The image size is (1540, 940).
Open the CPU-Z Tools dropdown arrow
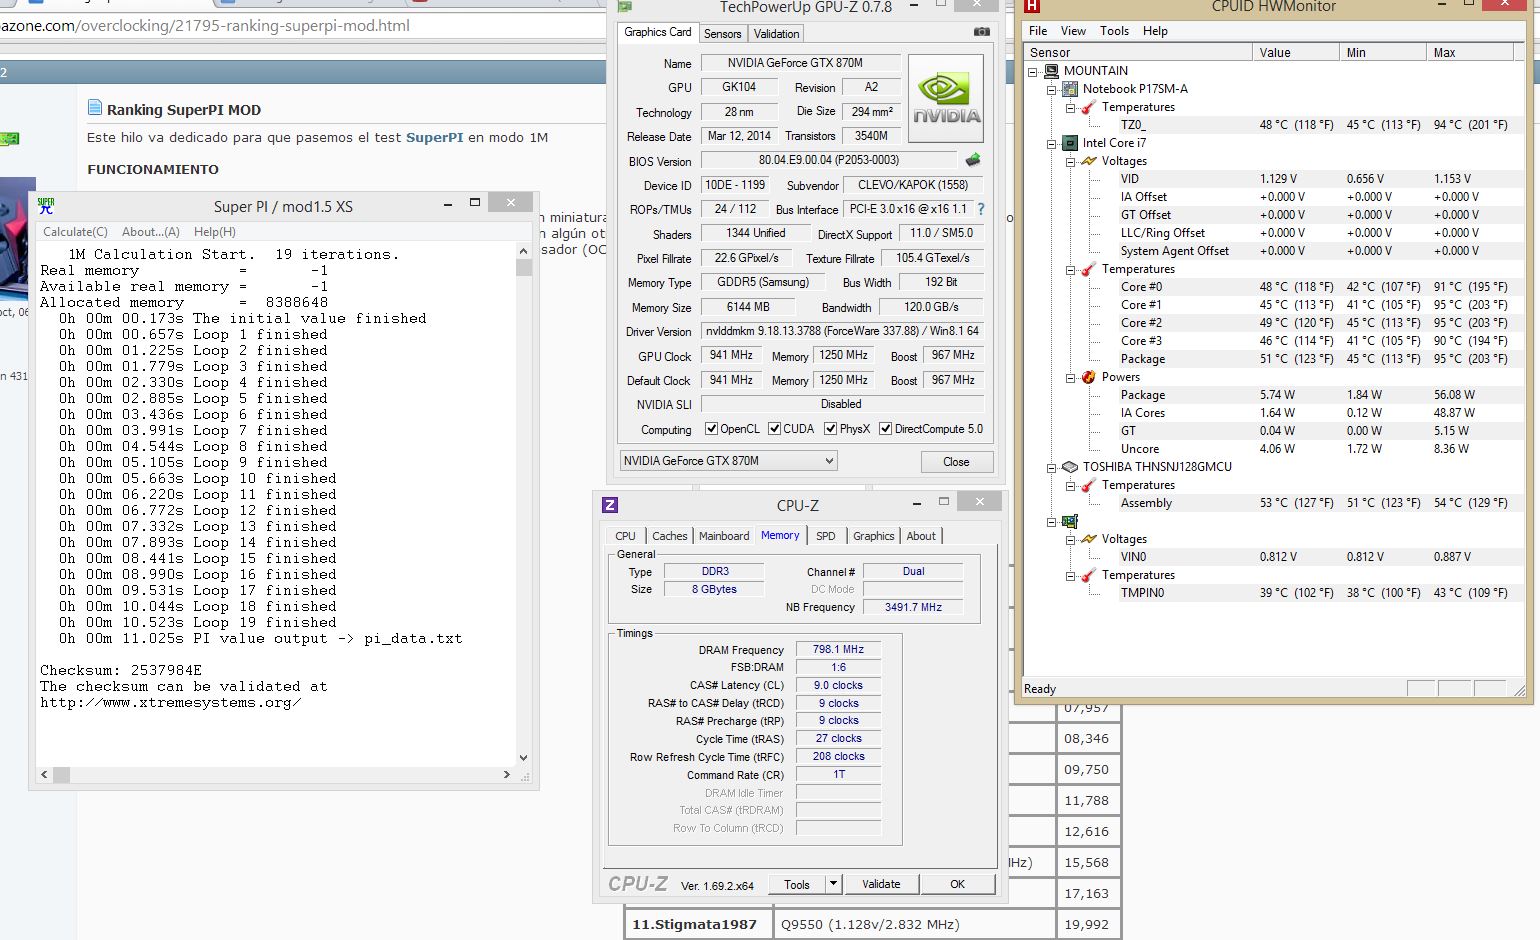point(833,884)
